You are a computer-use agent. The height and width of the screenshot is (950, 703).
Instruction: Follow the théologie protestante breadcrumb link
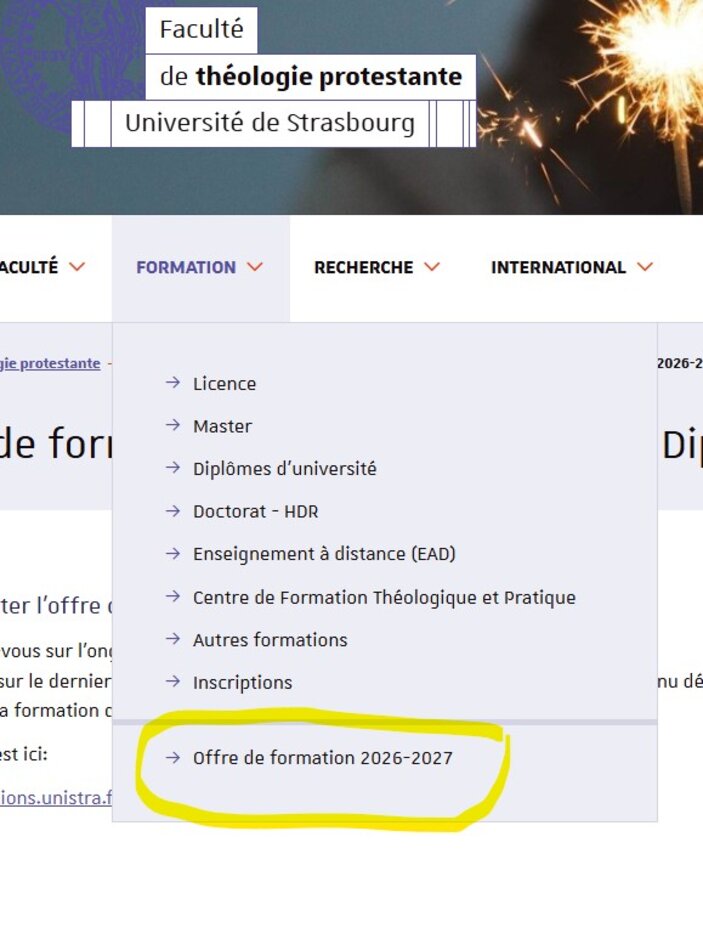50,363
